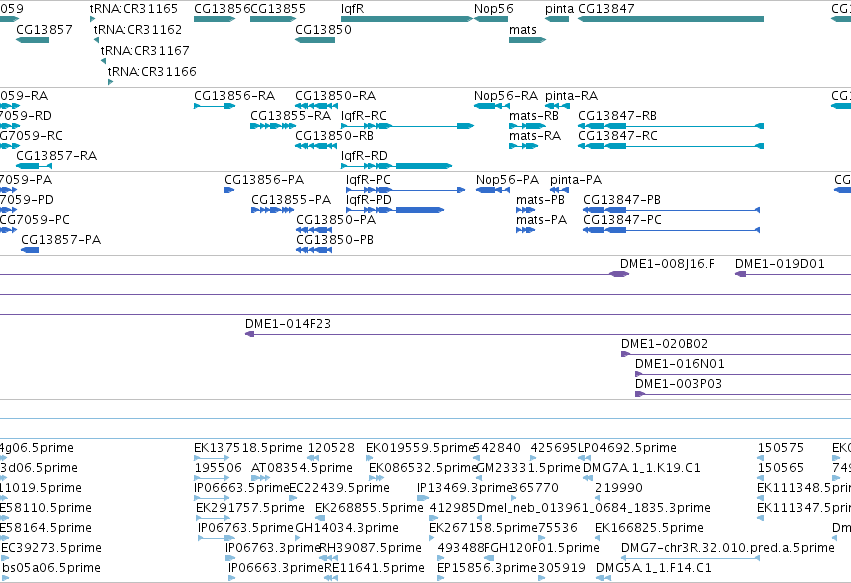Select the pinta gene

click(557, 19)
